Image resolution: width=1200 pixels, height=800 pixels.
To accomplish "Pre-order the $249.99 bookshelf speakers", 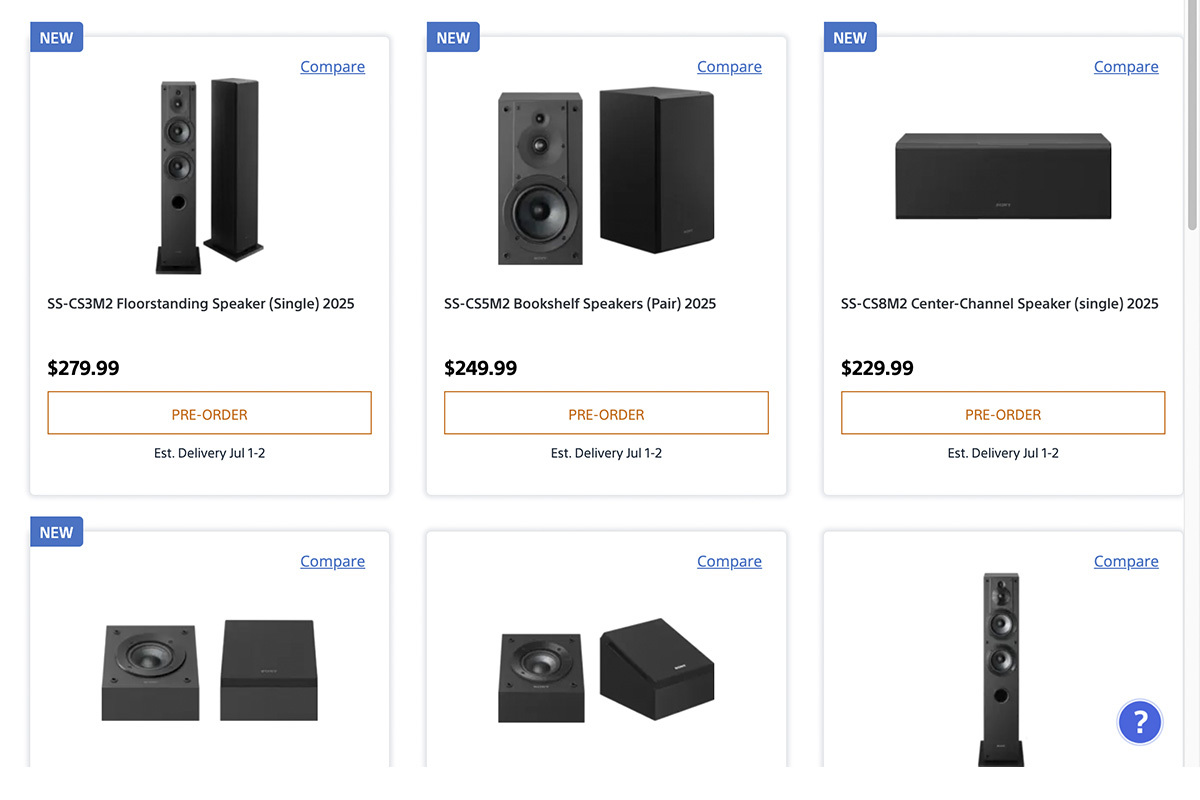I will tap(606, 414).
